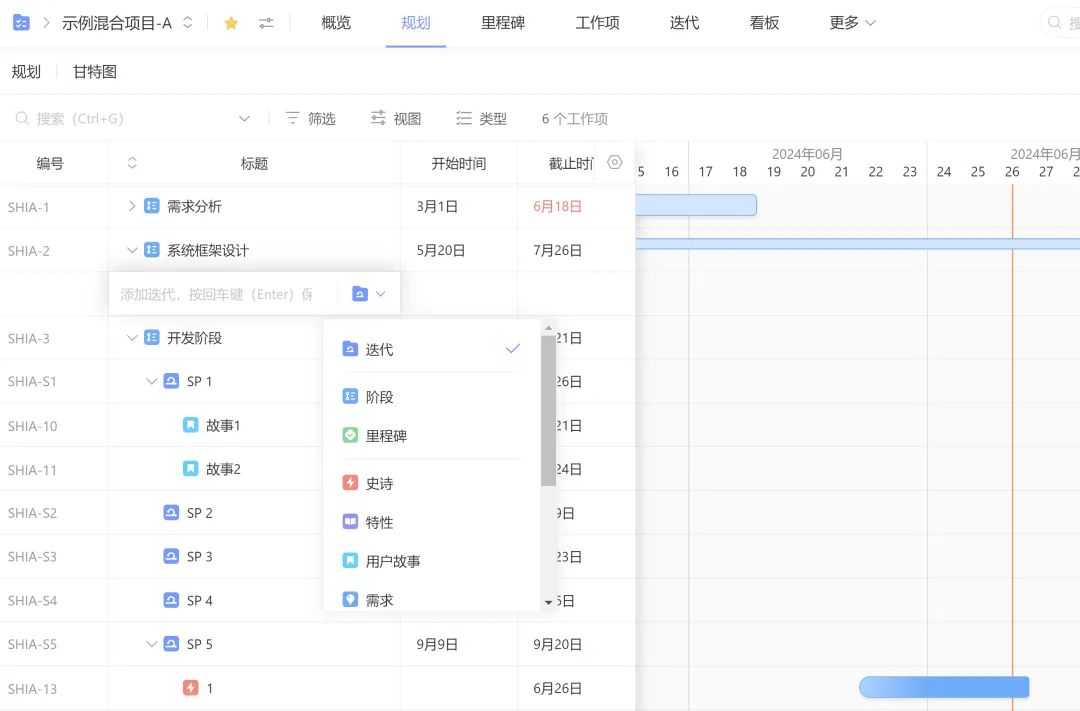Click the 系统框架设计 stage icon

[152, 250]
